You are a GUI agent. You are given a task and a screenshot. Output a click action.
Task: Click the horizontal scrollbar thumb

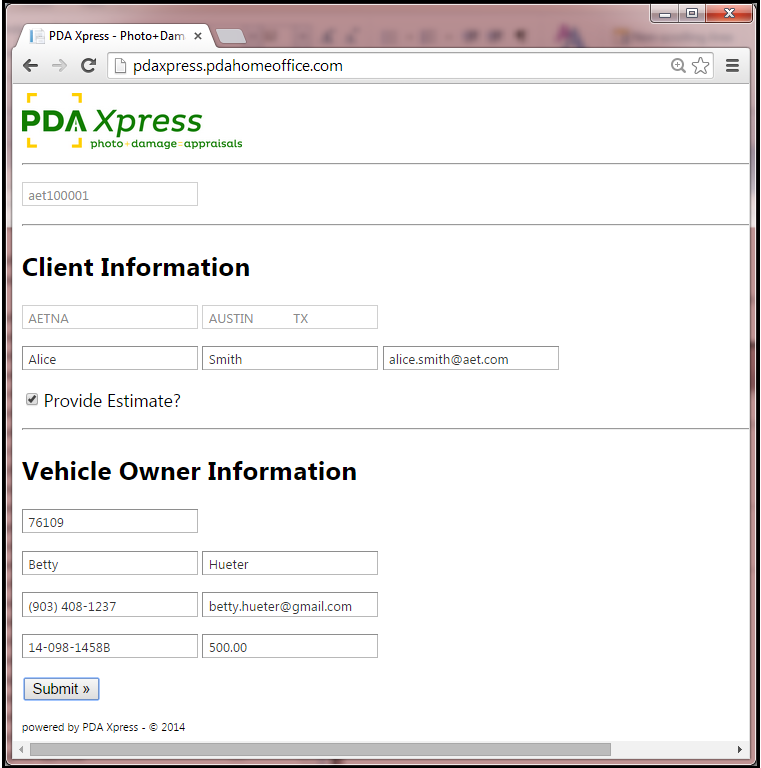click(320, 749)
